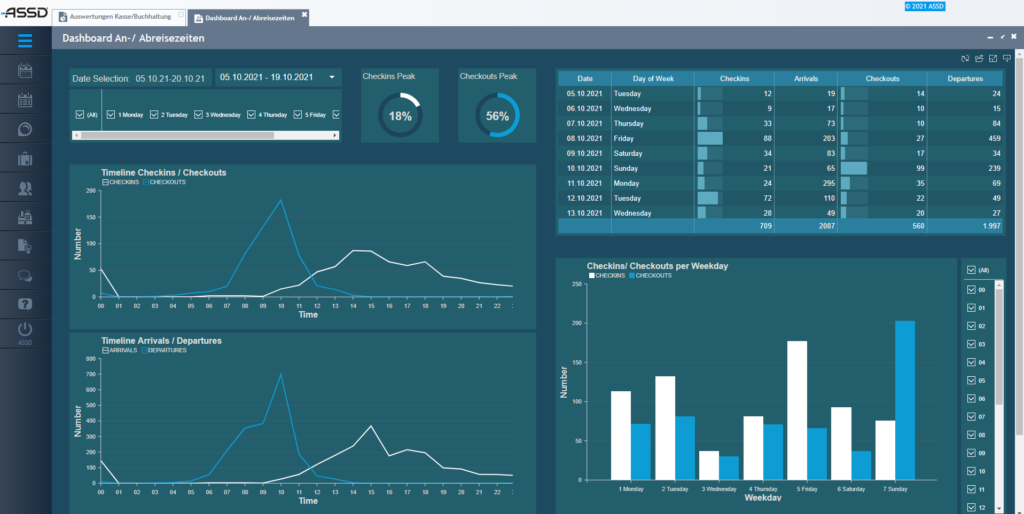
Task: Click the 7 Sunday blue checkouts bar
Action: coord(905,400)
